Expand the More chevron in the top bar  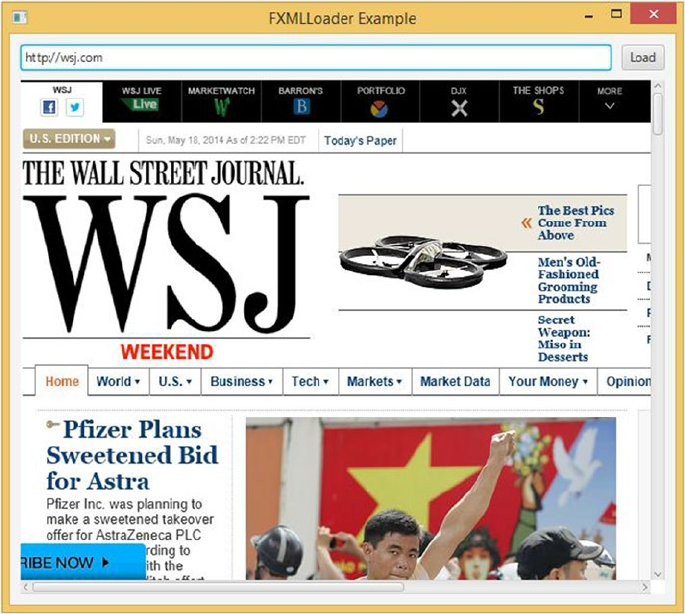[x=609, y=106]
